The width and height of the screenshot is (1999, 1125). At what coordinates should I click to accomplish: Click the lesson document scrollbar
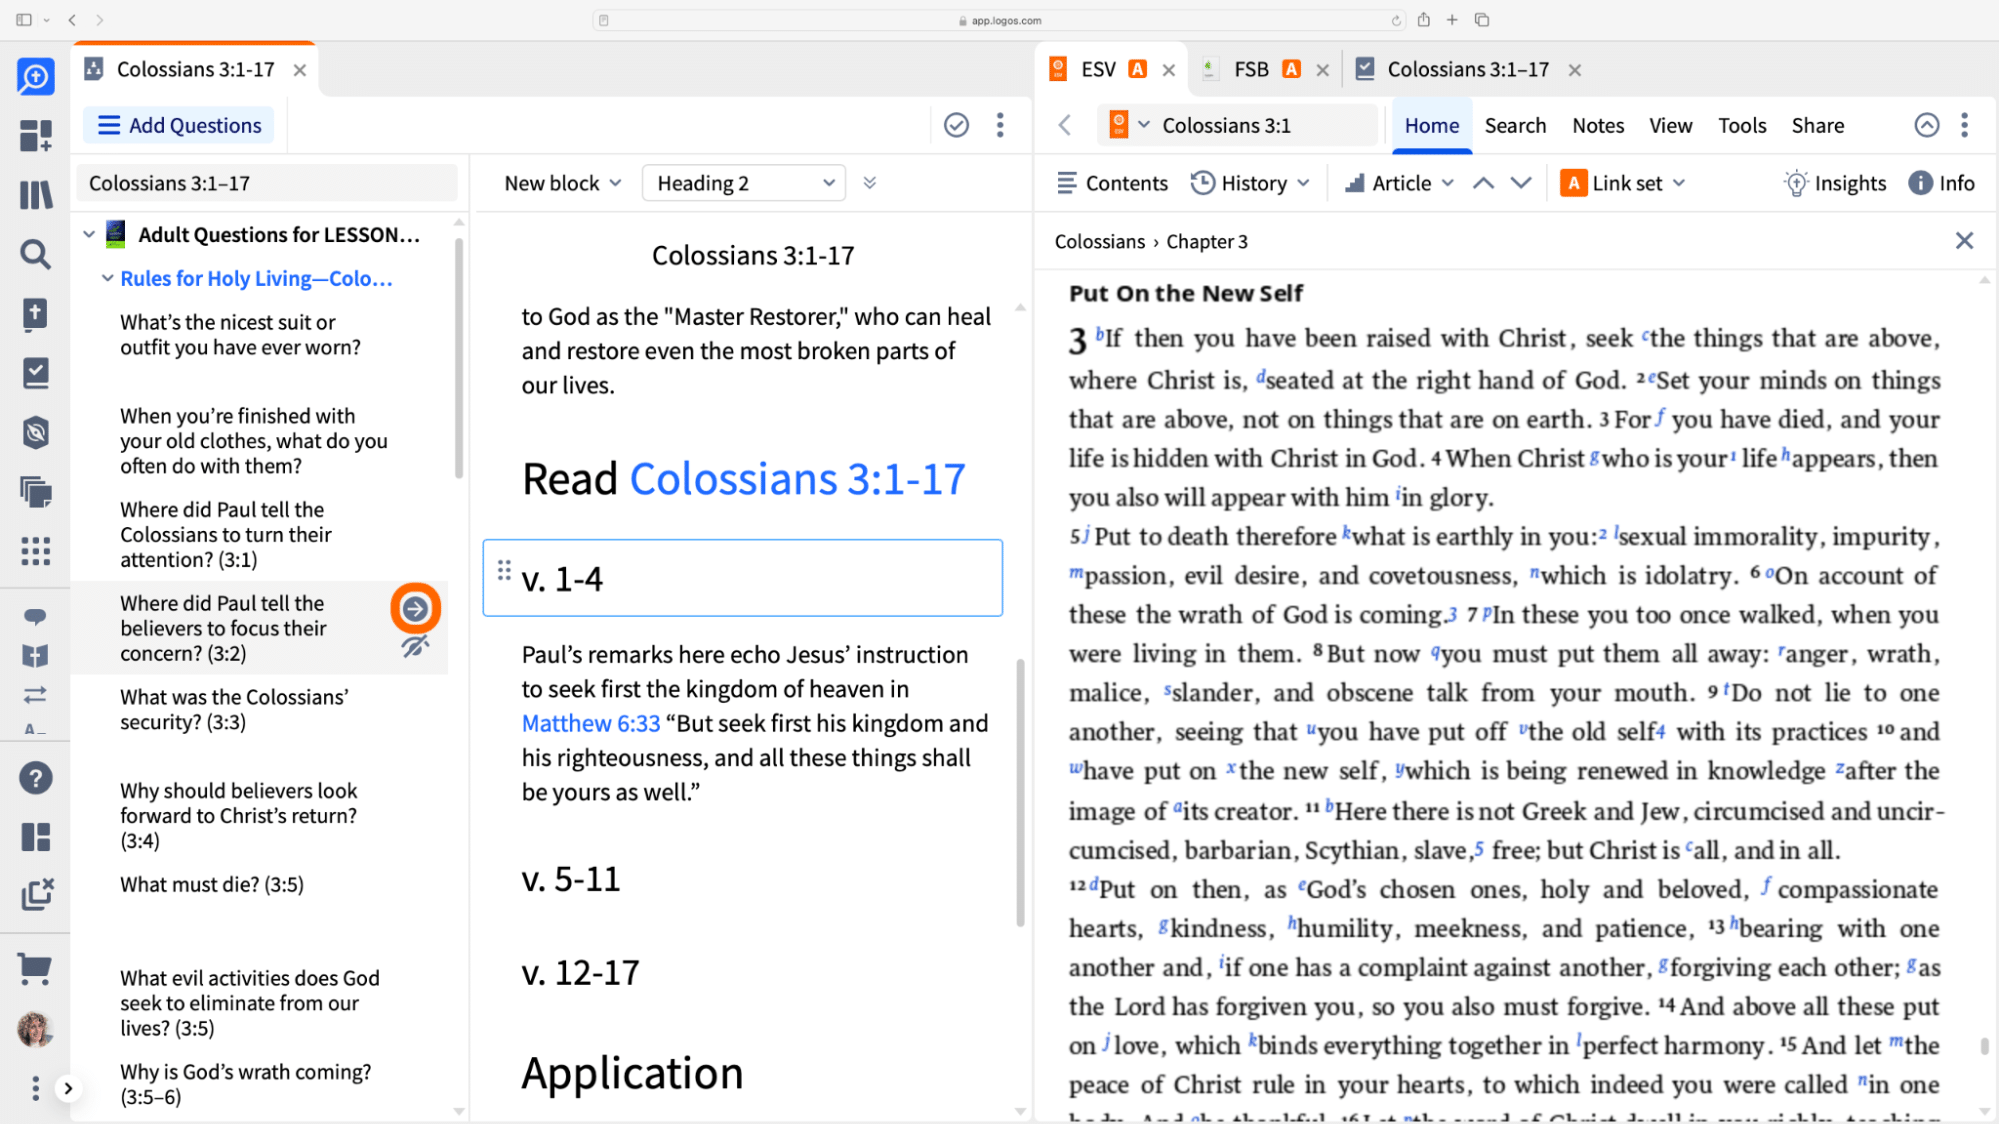click(x=1020, y=792)
